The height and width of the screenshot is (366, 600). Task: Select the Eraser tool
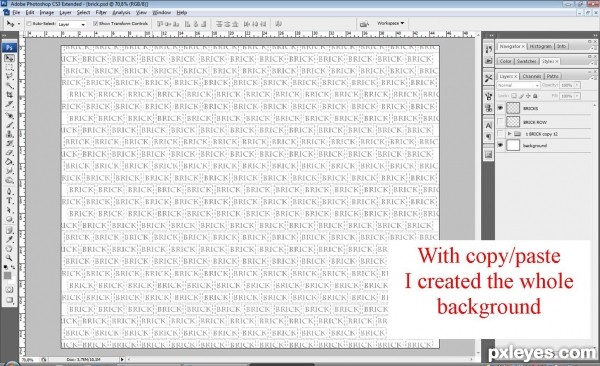(x=9, y=152)
